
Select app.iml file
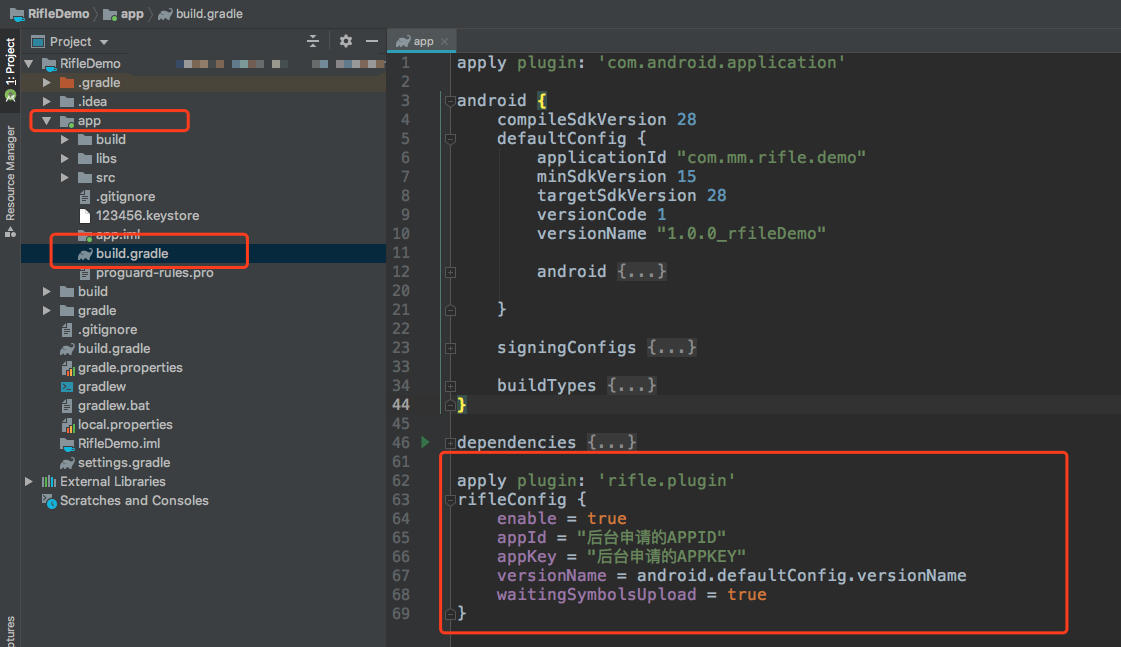tap(117, 234)
